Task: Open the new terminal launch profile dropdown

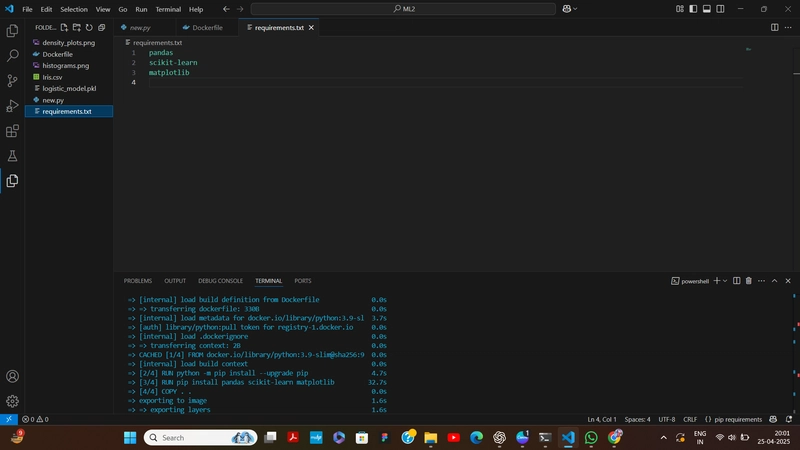Action: pyautogui.click(x=725, y=281)
